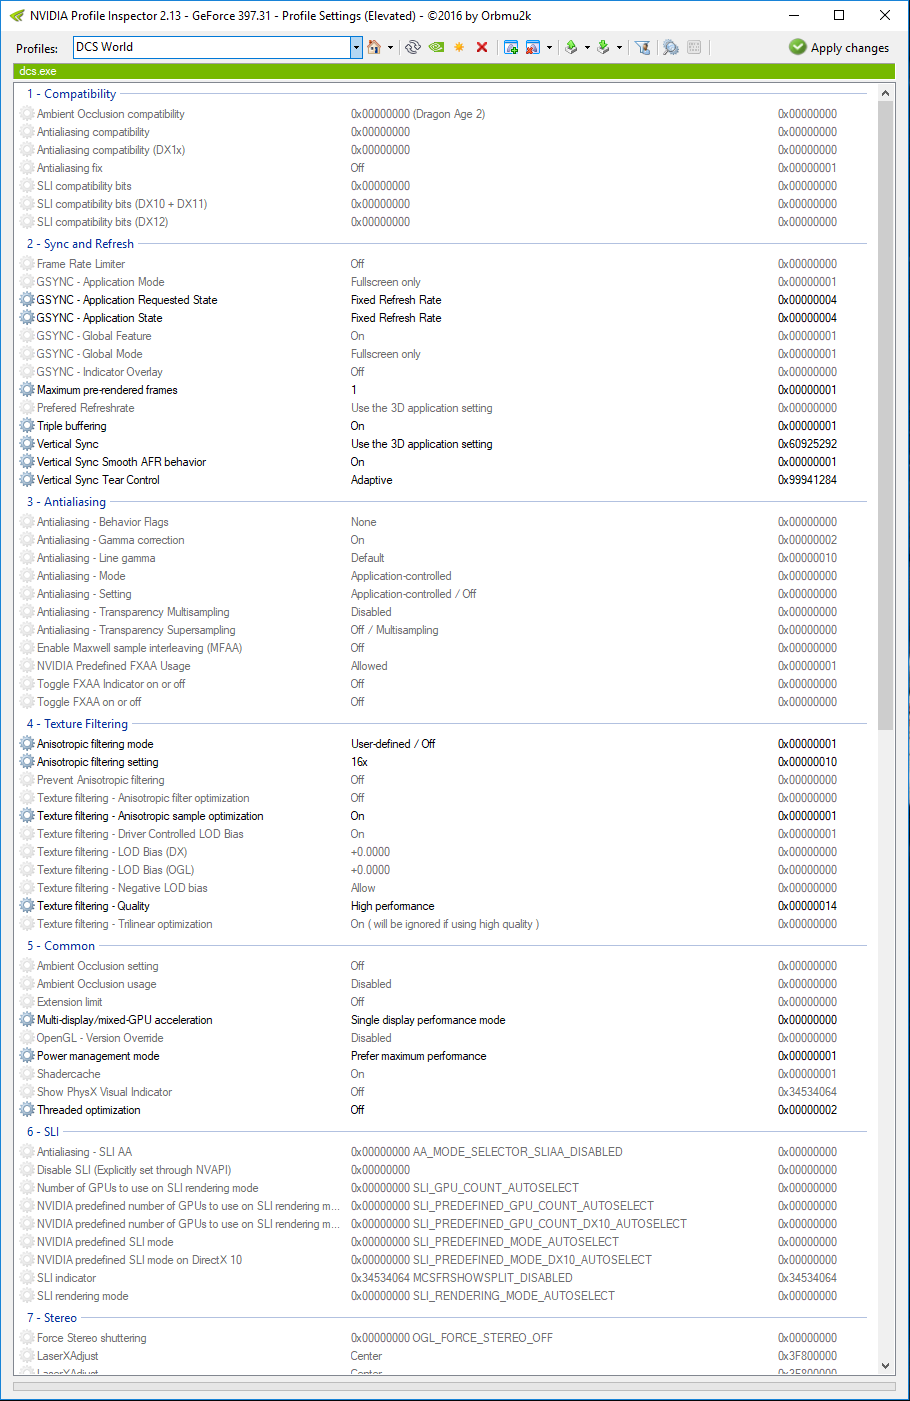
Task: Open the bit value editor grid icon
Action: pyautogui.click(x=694, y=47)
